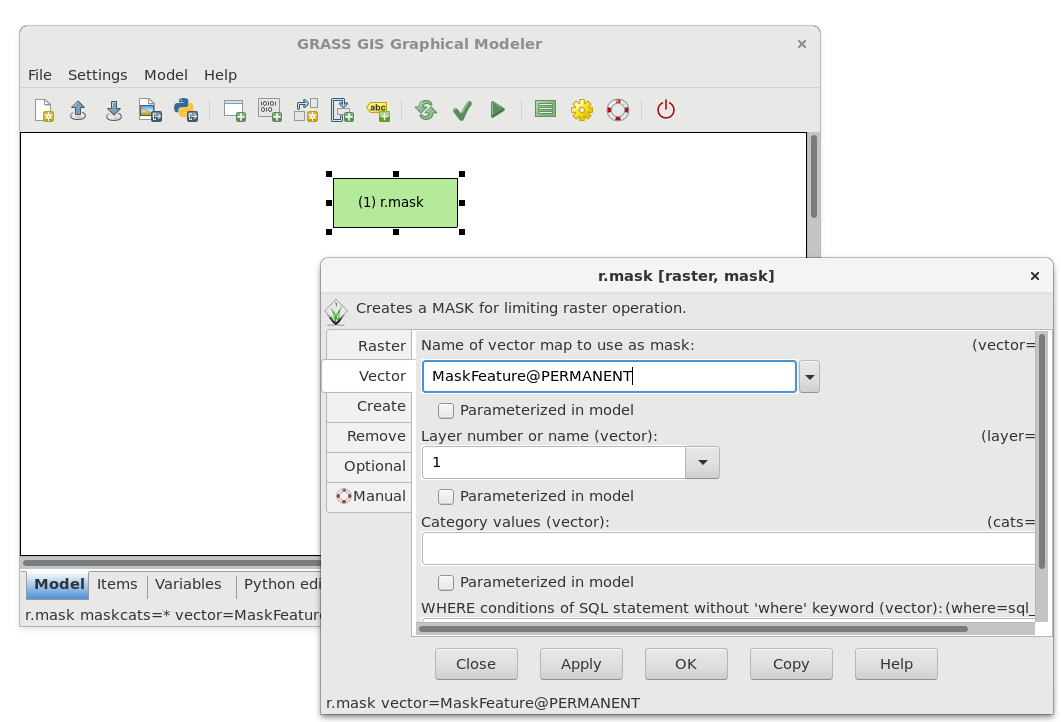Run the model with play icon
Viewport: 1061px width, 722px height.
pyautogui.click(x=498, y=110)
